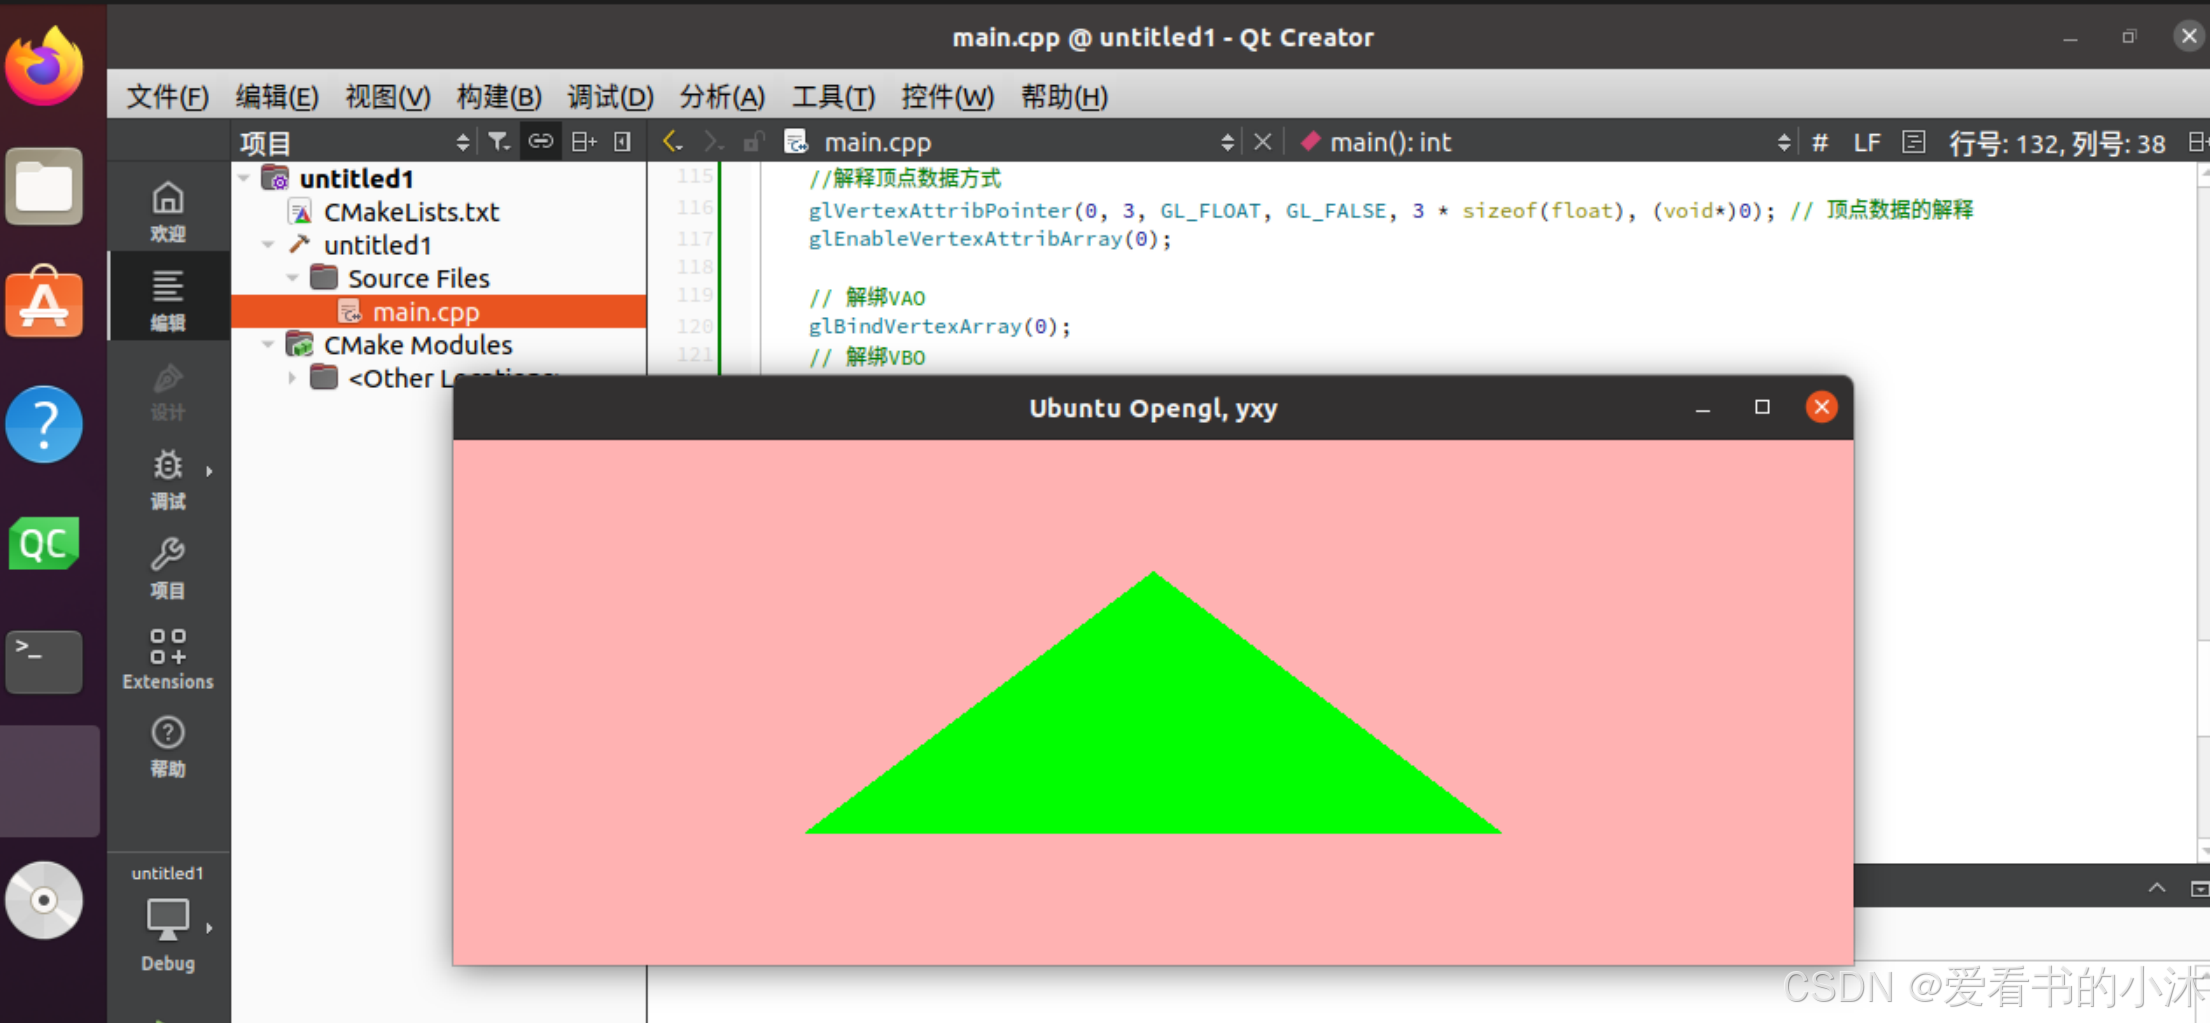
Task: Open the Projects view type dropdown
Action: [x=354, y=142]
